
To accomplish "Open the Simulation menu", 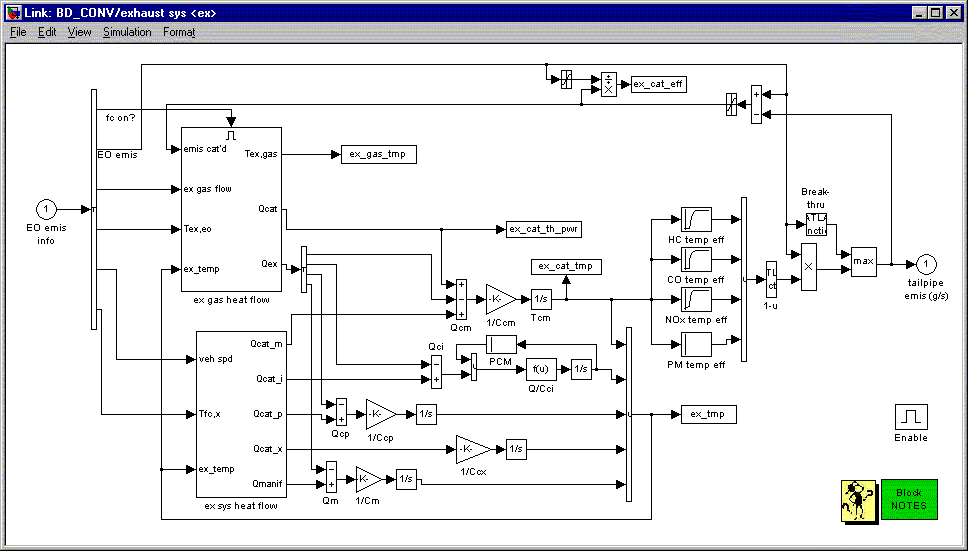I will coord(127,32).
